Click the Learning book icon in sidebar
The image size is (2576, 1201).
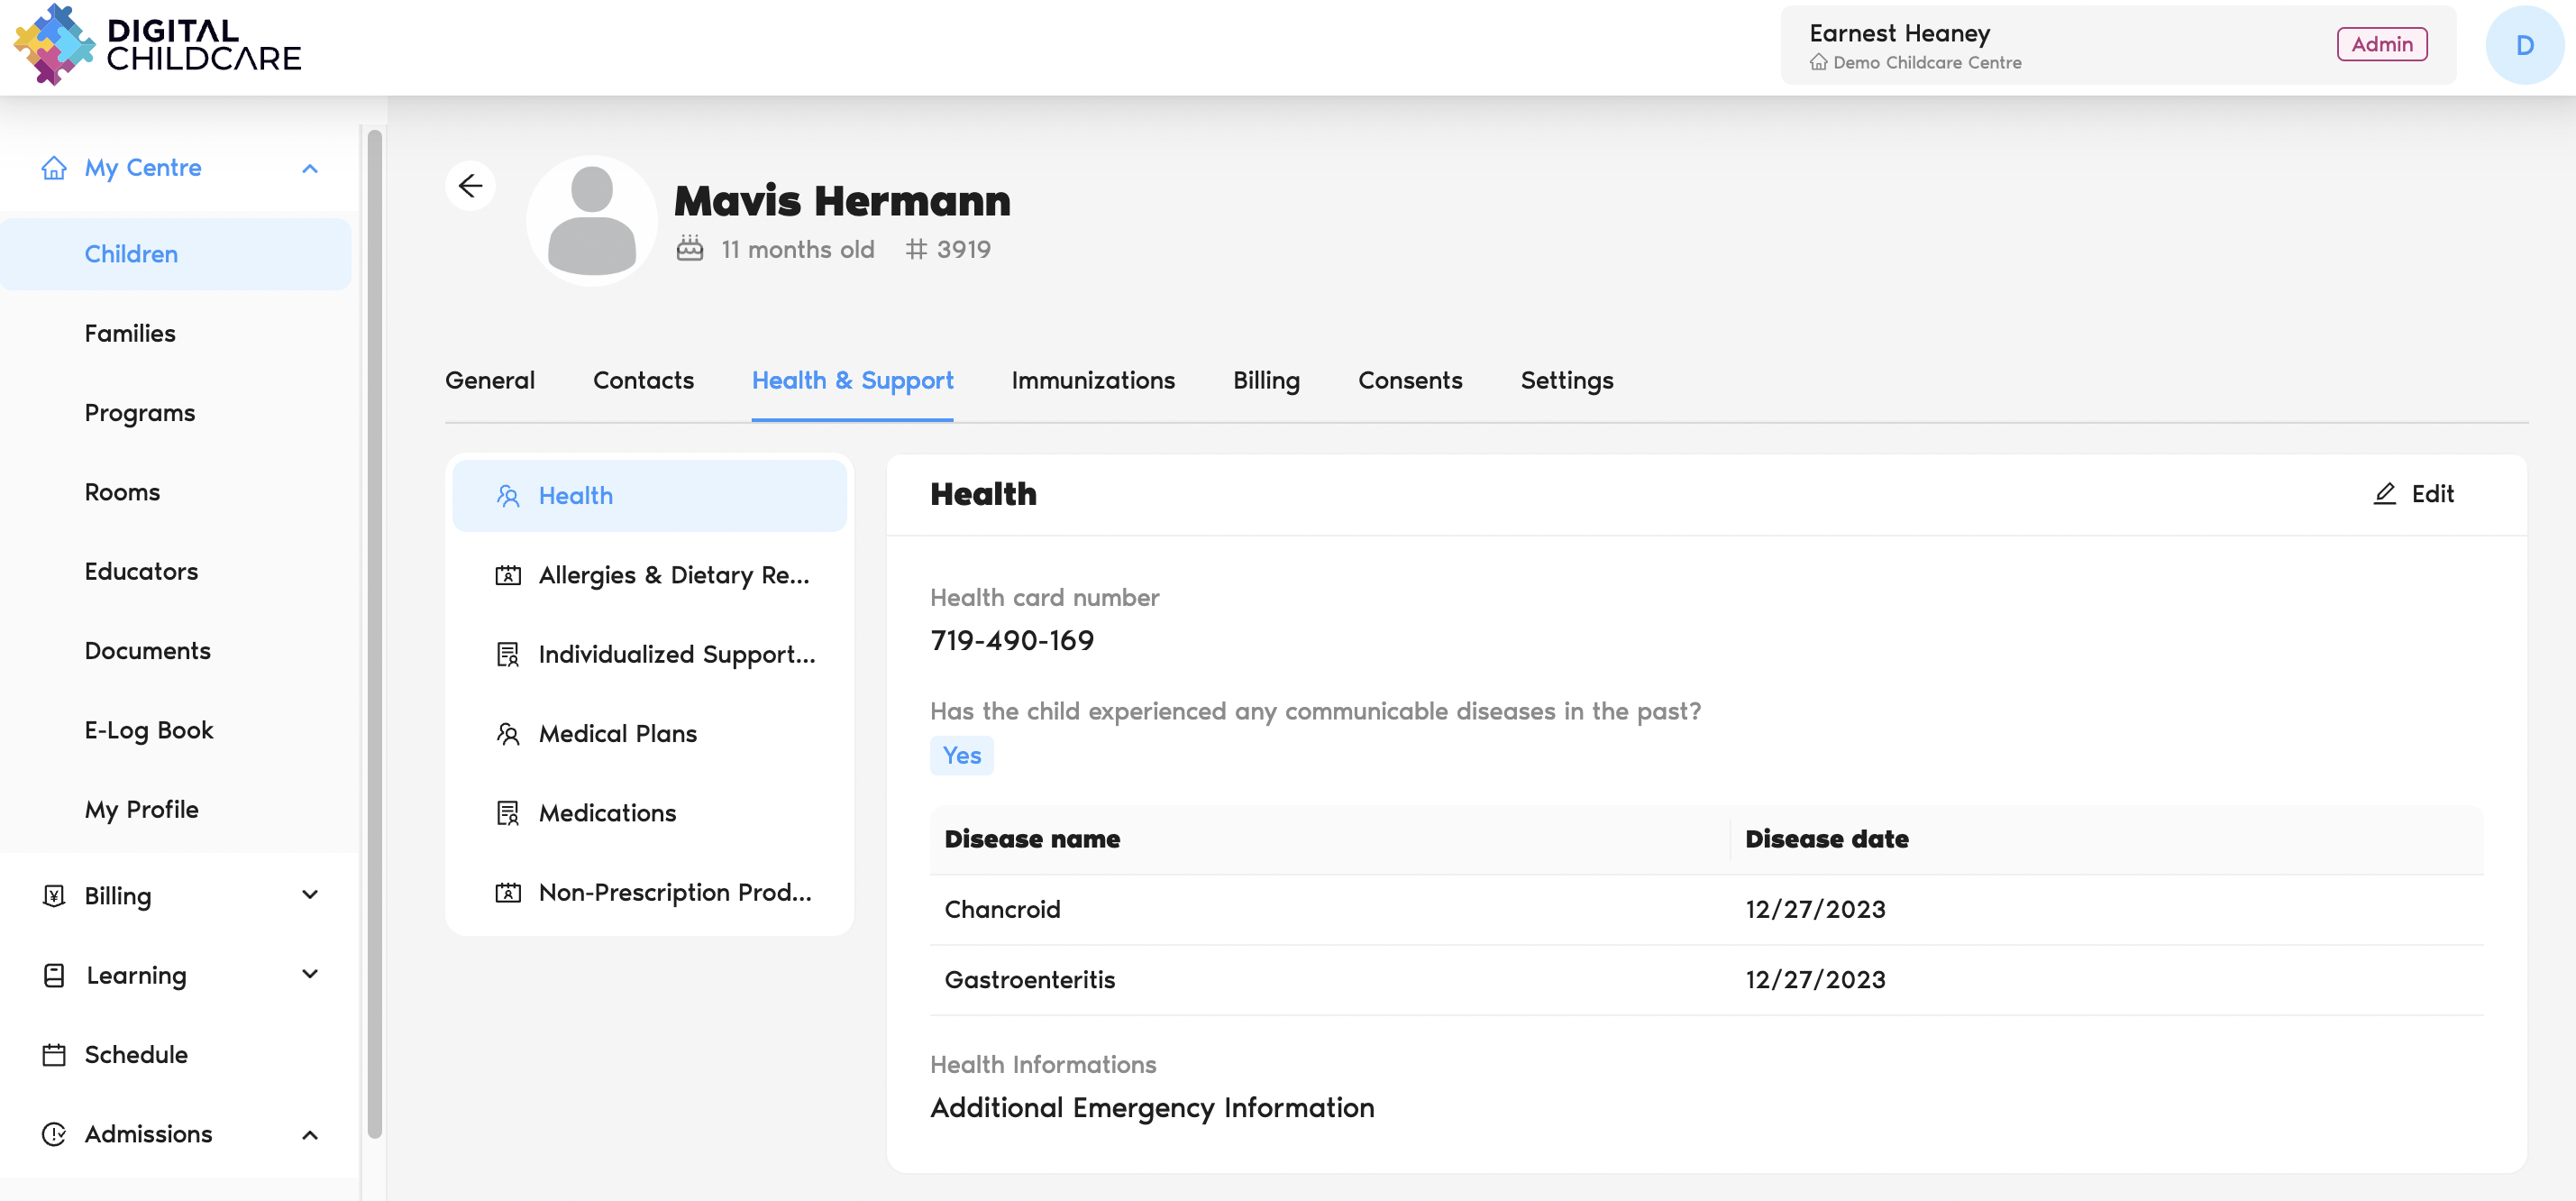point(54,975)
